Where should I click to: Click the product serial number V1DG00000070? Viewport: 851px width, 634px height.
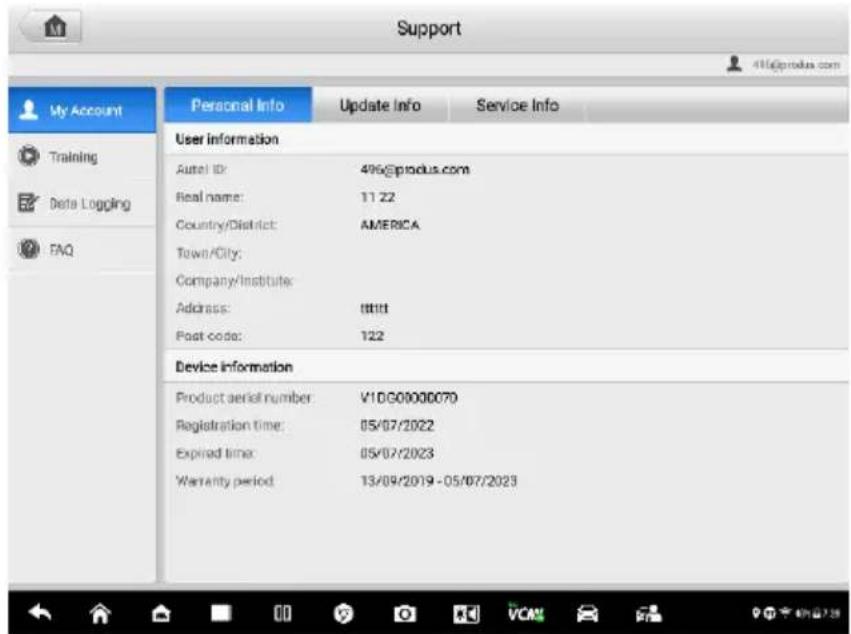pyautogui.click(x=409, y=398)
